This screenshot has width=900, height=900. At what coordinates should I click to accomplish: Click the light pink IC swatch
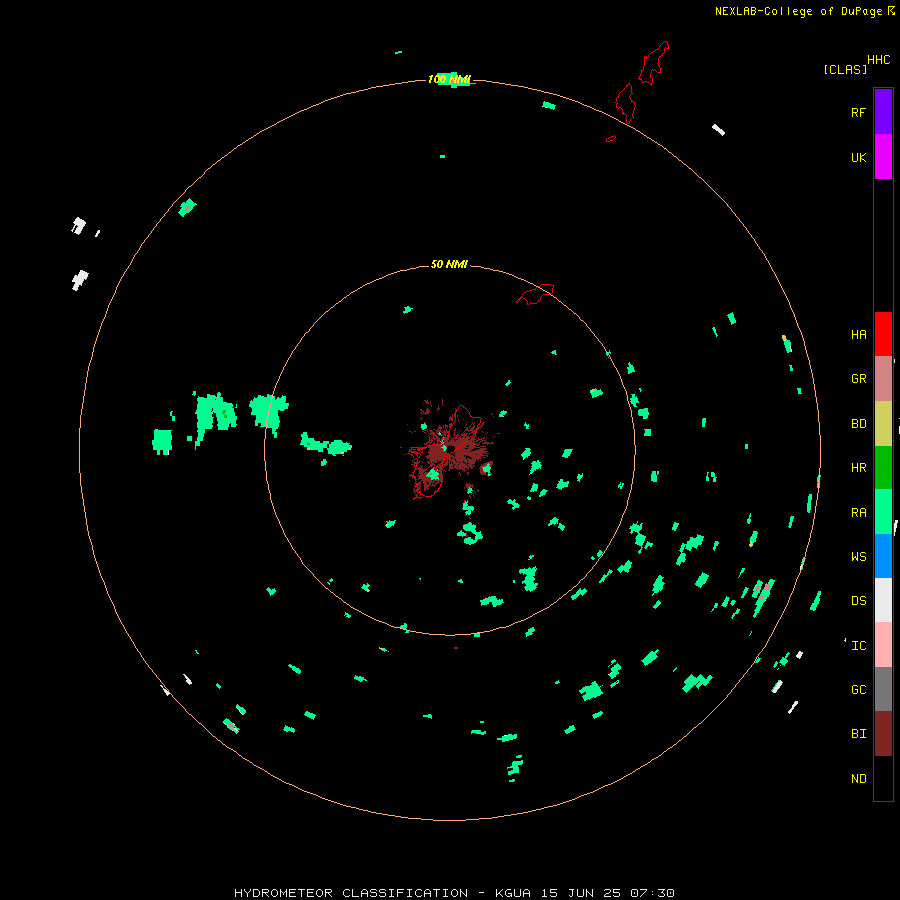tap(883, 645)
